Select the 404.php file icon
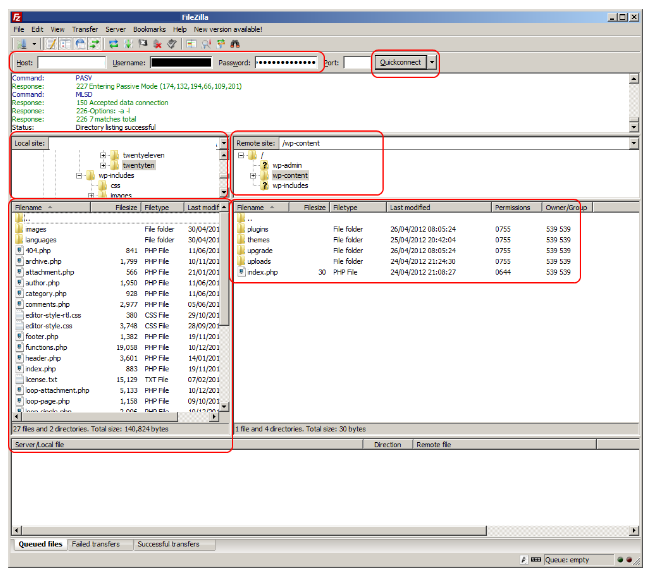The image size is (656, 575). (19, 251)
